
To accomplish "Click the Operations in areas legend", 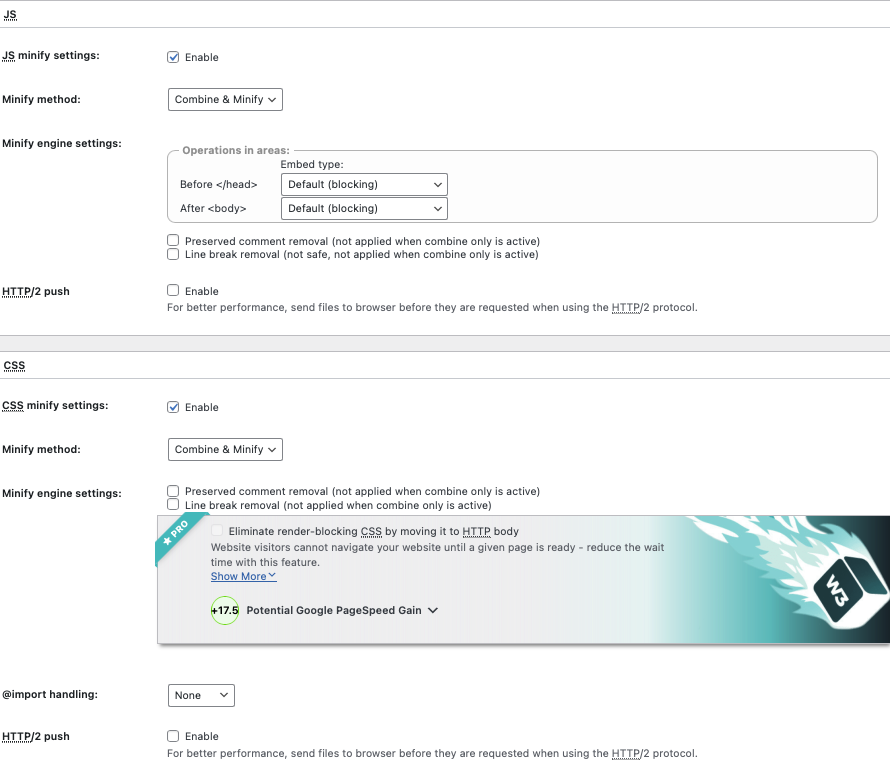I will 236,150.
